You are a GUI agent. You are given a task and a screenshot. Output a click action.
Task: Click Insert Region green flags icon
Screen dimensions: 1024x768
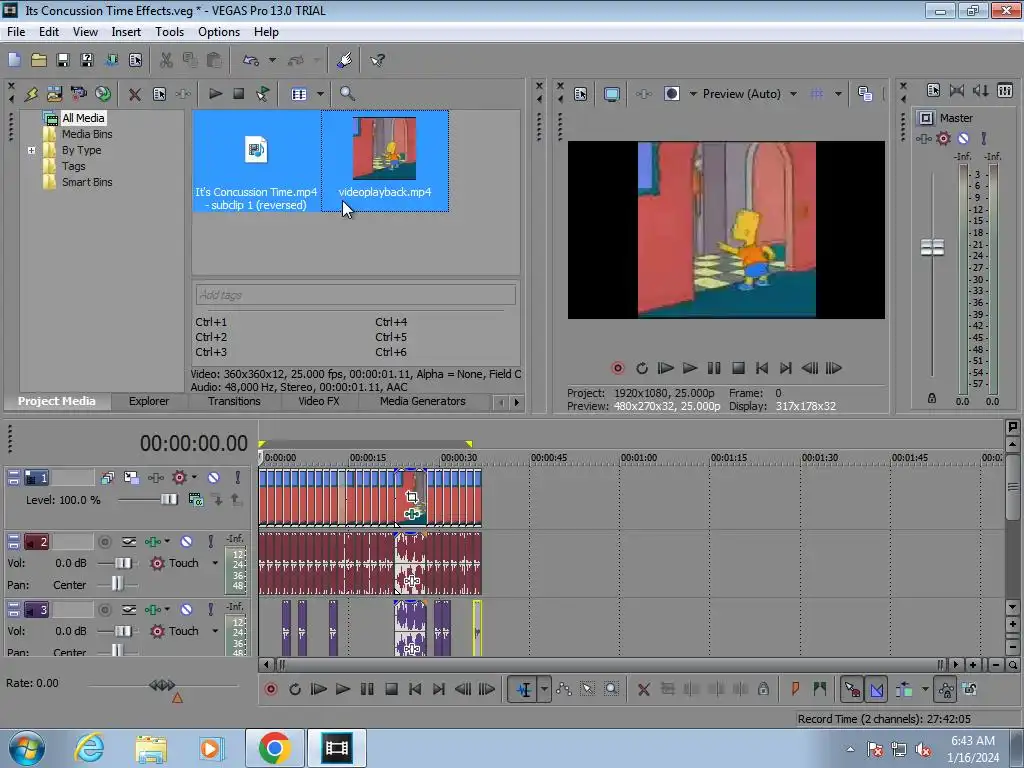point(820,688)
